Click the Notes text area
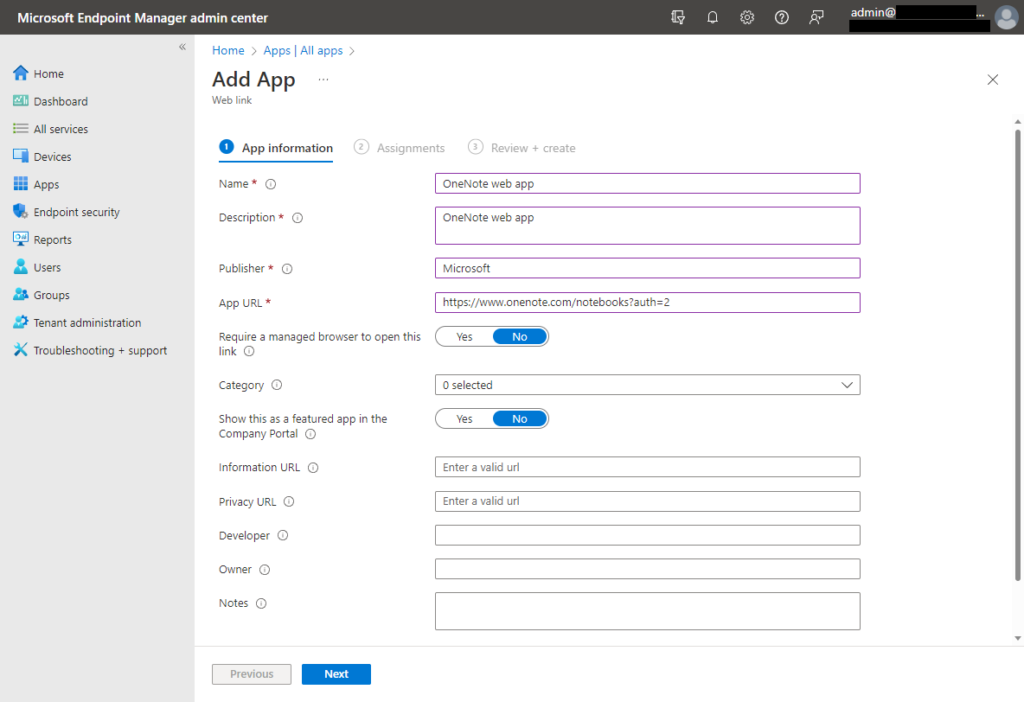The height and width of the screenshot is (702, 1024). point(647,611)
